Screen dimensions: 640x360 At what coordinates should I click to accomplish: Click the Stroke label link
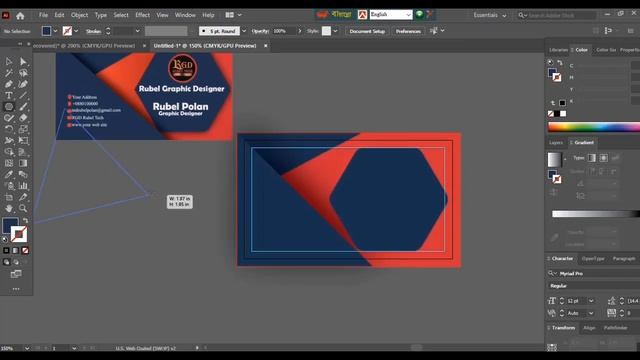point(93,31)
